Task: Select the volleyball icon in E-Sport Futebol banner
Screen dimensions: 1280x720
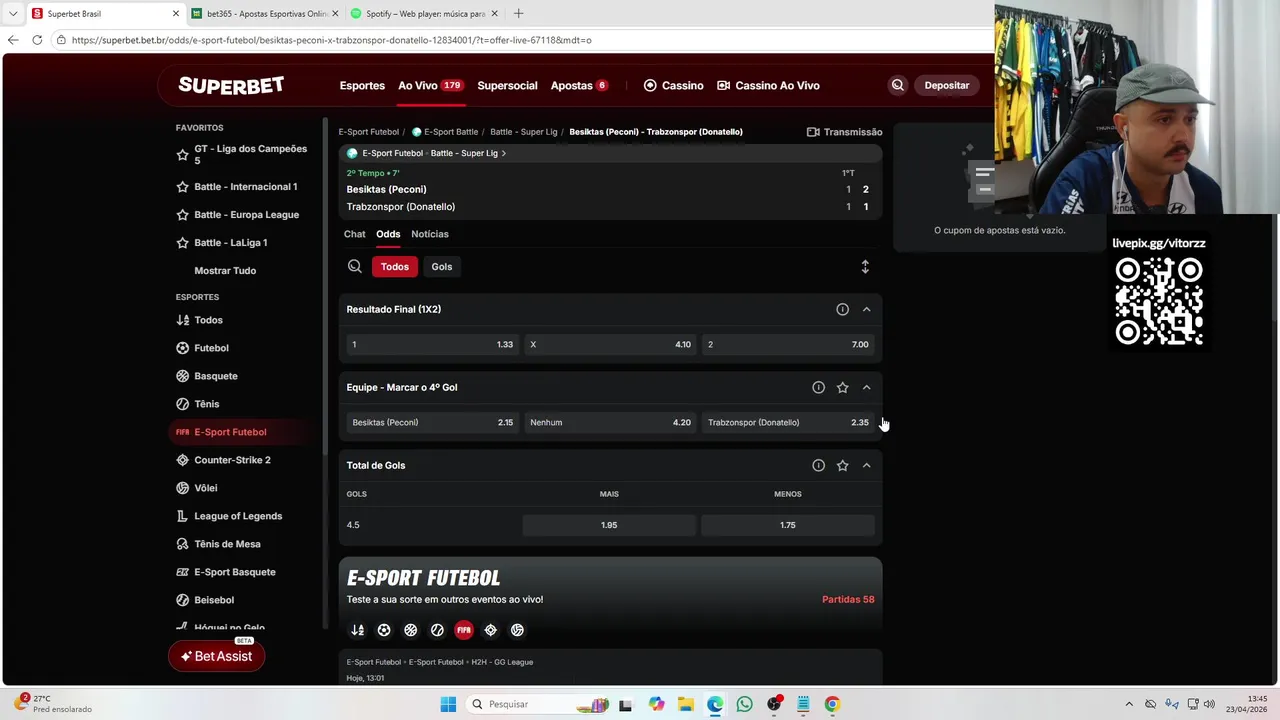Action: (517, 630)
